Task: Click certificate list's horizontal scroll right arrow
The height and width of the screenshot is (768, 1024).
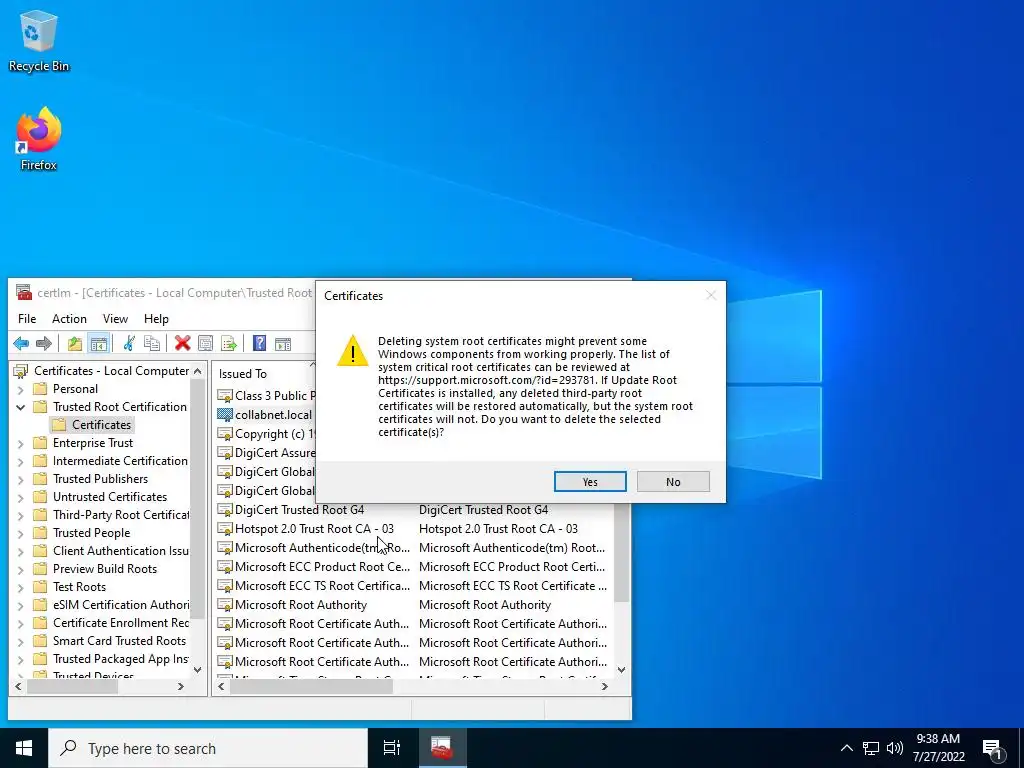Action: pyautogui.click(x=605, y=686)
